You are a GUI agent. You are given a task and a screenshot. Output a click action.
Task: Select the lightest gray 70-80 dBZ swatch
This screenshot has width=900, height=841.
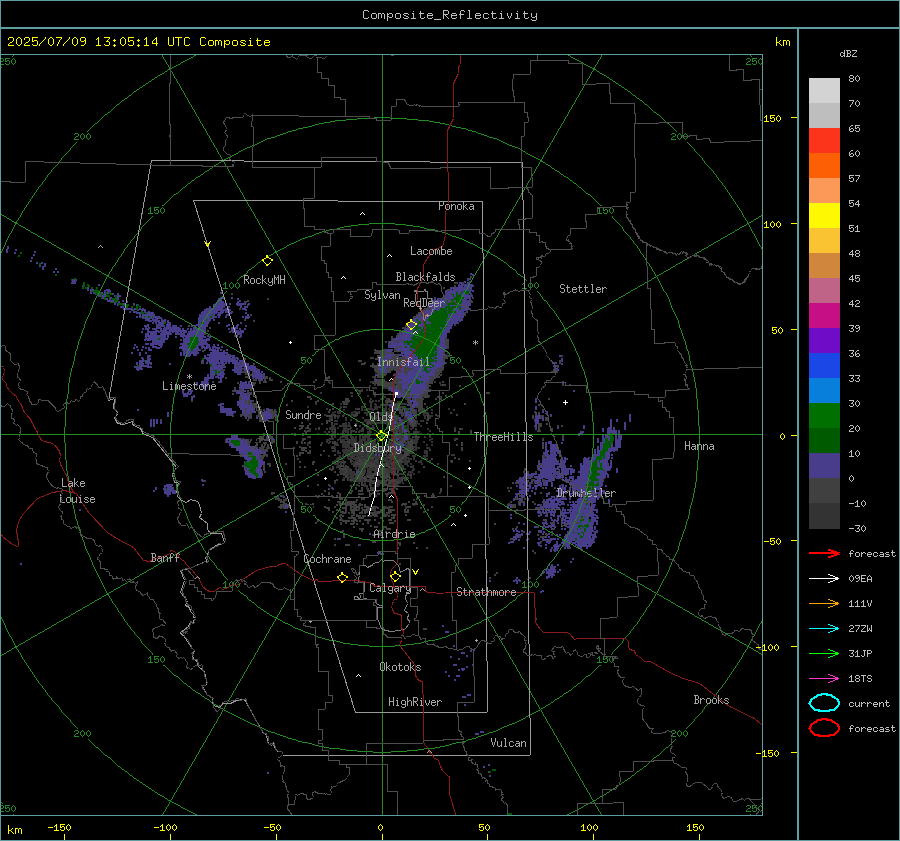pyautogui.click(x=824, y=91)
